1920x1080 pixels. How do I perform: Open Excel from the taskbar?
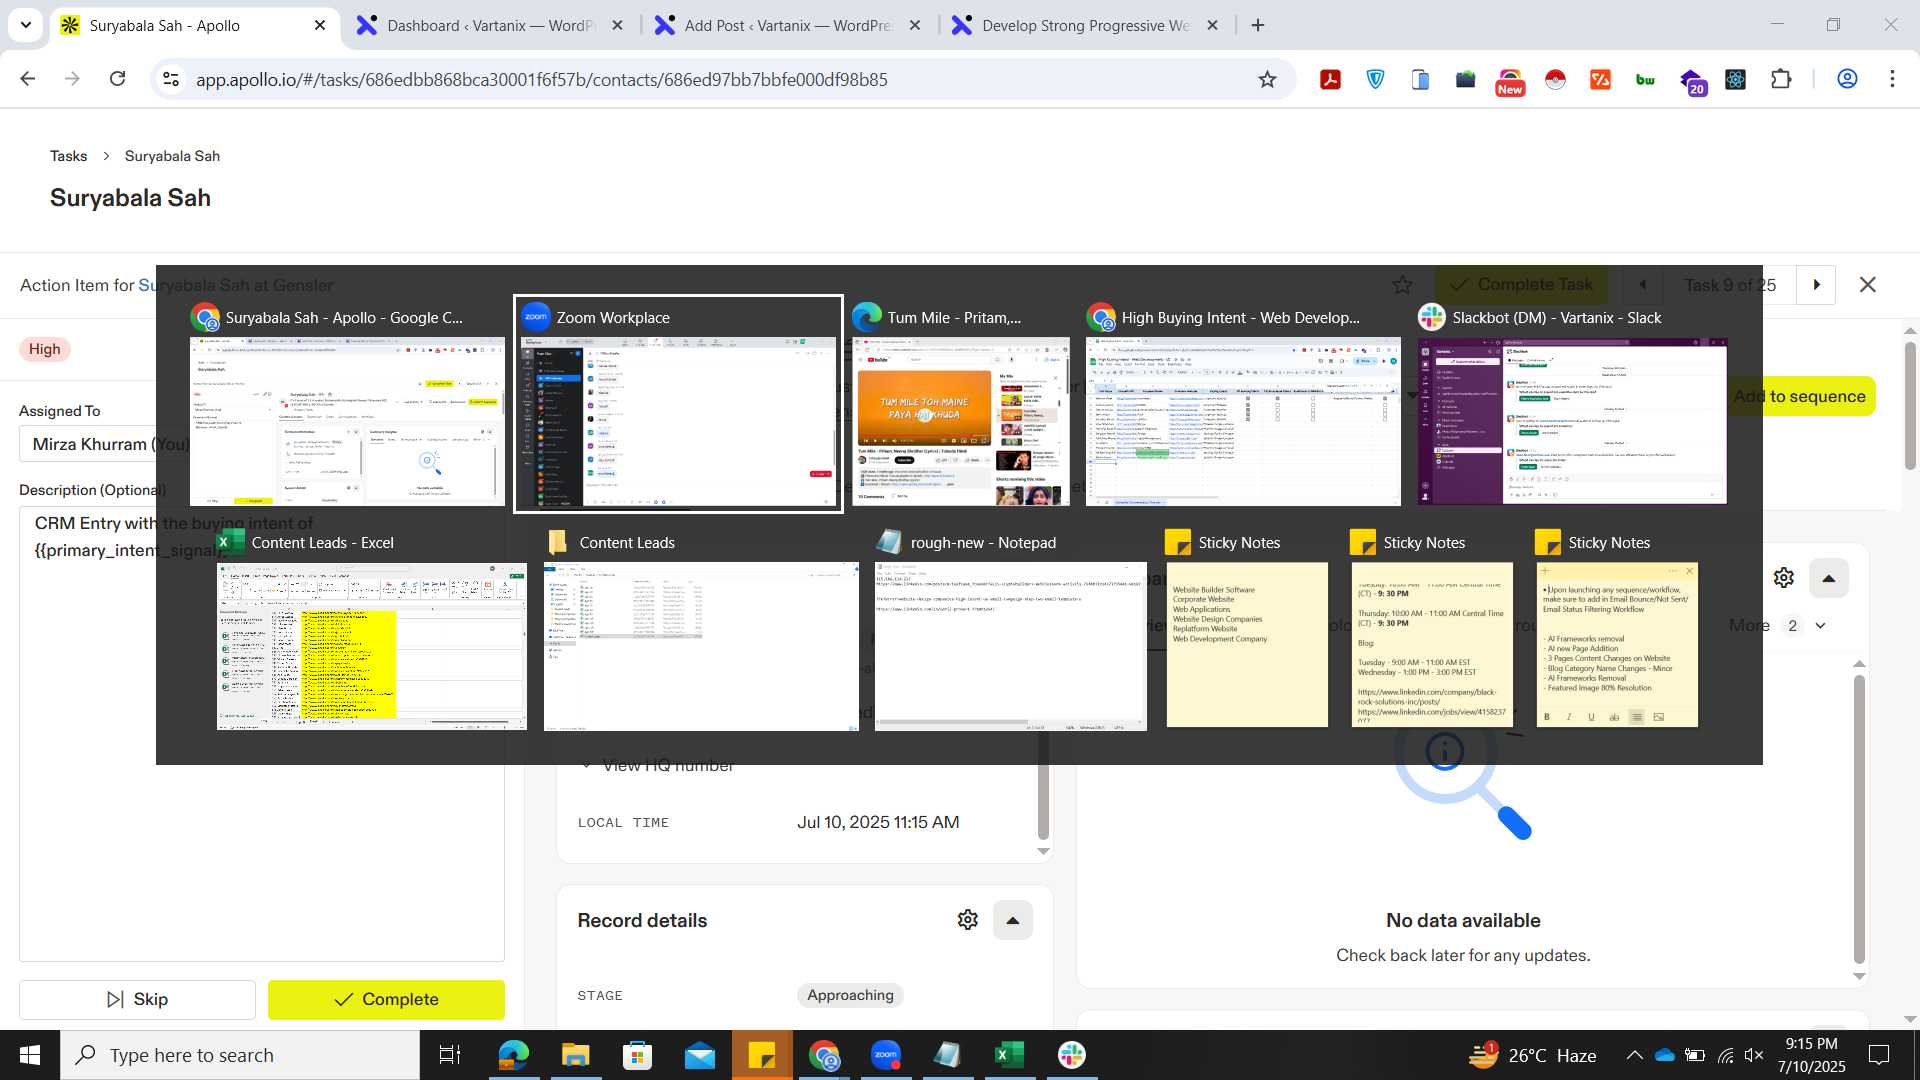point(1010,1055)
